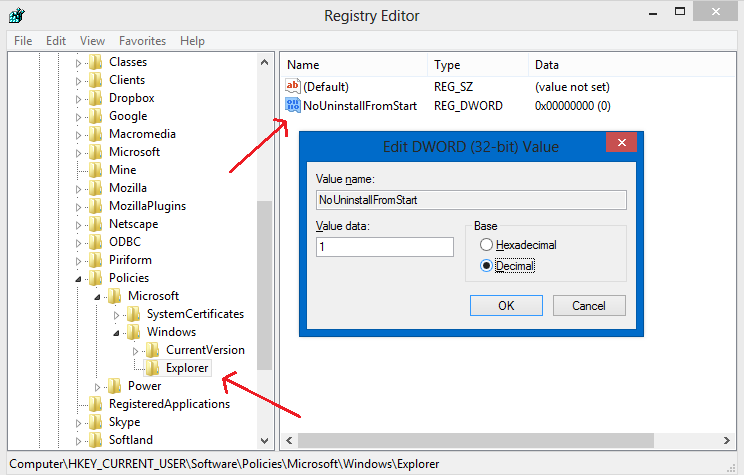Image resolution: width=744 pixels, height=475 pixels.
Task: Sort by the Data column header
Action: point(632,65)
